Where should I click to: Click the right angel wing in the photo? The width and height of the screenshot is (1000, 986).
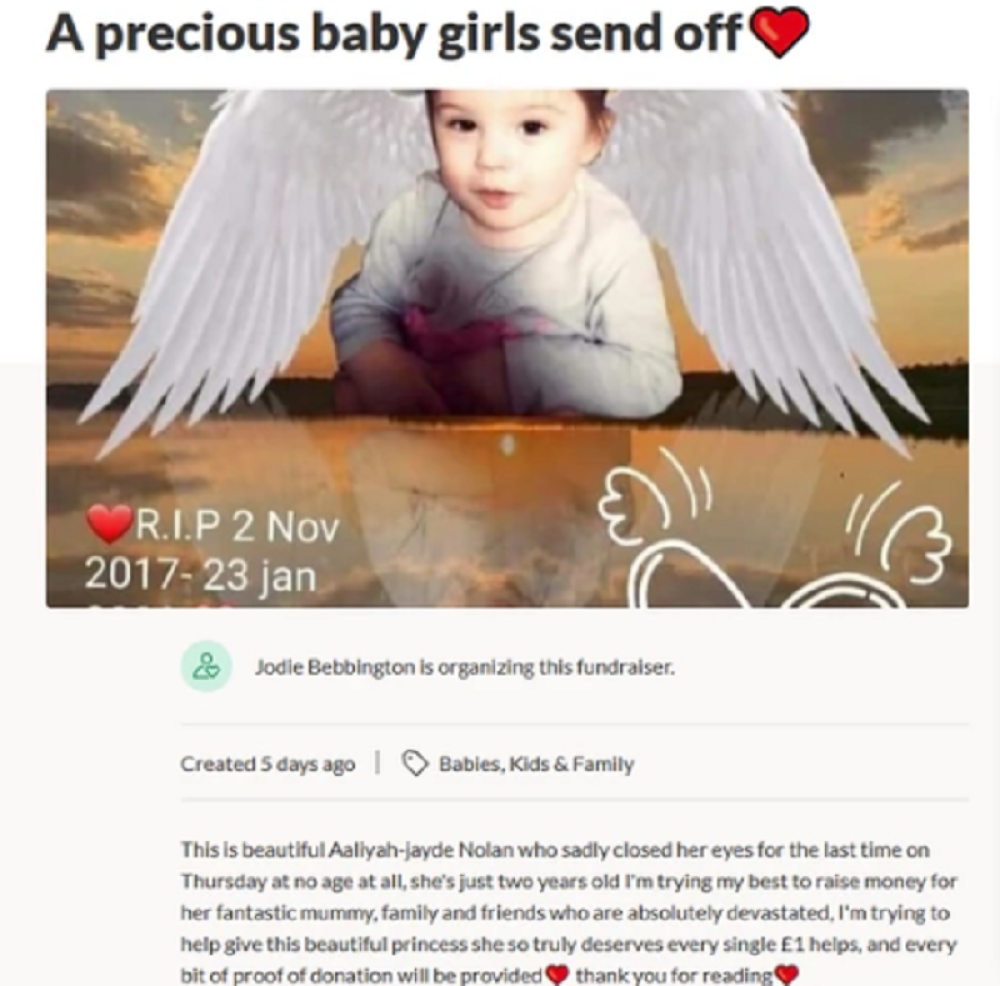pos(765,255)
